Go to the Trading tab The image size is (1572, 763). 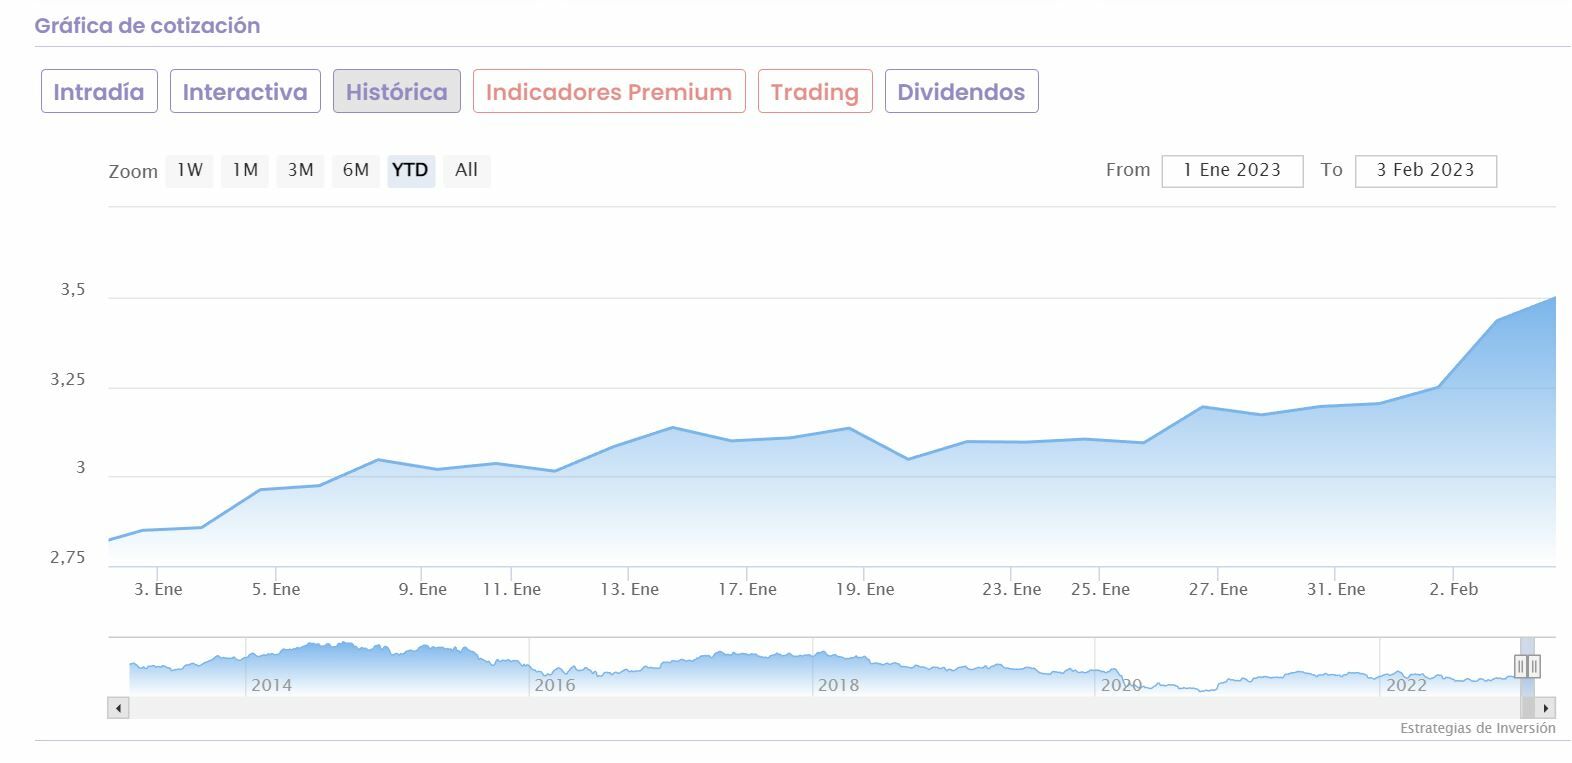coord(815,92)
